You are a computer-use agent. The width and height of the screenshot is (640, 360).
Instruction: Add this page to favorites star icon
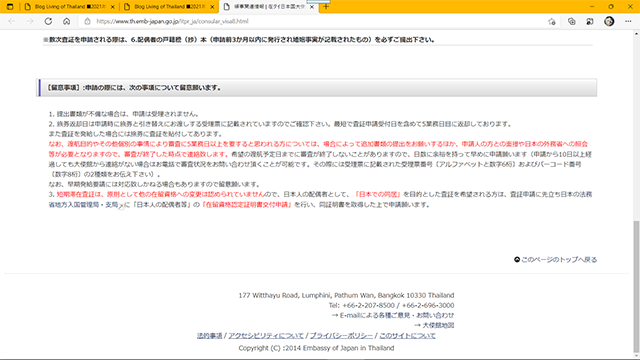[x=552, y=22]
